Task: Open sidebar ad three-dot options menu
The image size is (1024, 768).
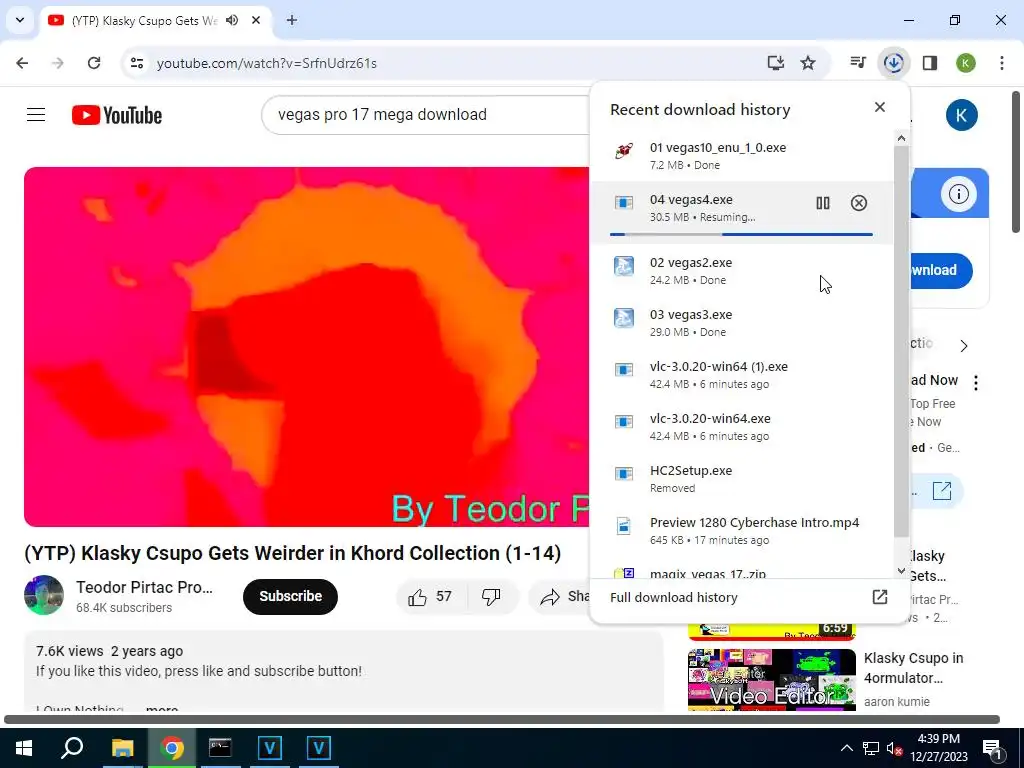Action: [x=976, y=383]
